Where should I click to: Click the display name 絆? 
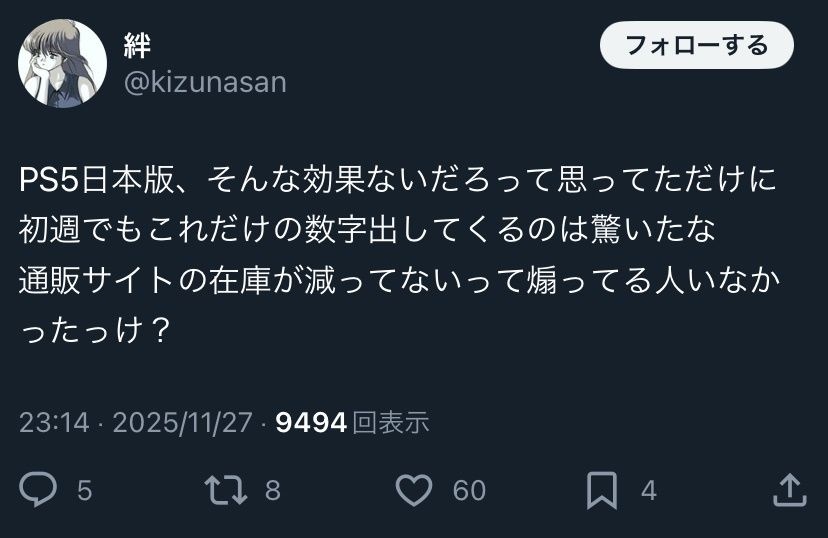tap(137, 43)
